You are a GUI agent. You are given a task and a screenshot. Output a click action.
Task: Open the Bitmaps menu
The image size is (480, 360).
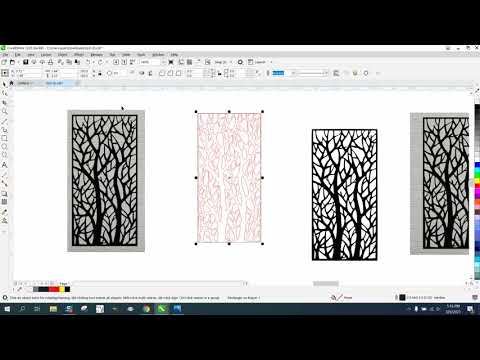97,54
